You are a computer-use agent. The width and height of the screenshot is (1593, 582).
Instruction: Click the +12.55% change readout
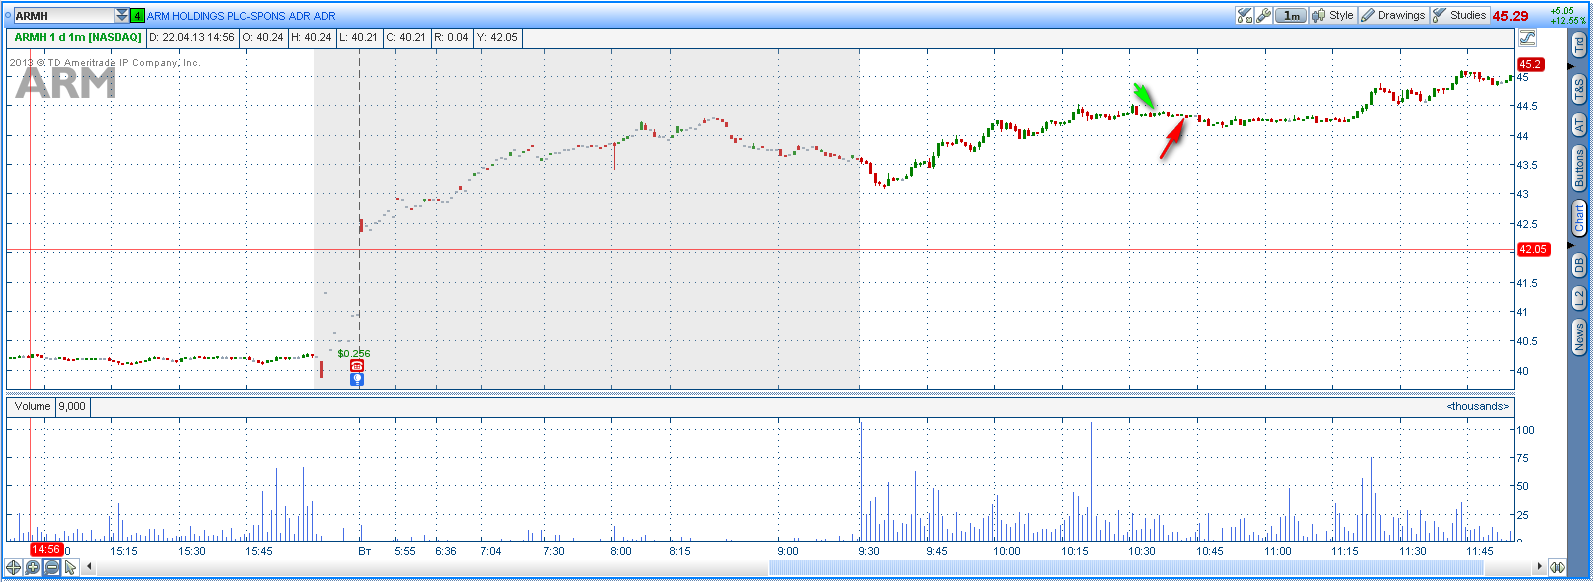[x=1567, y=20]
